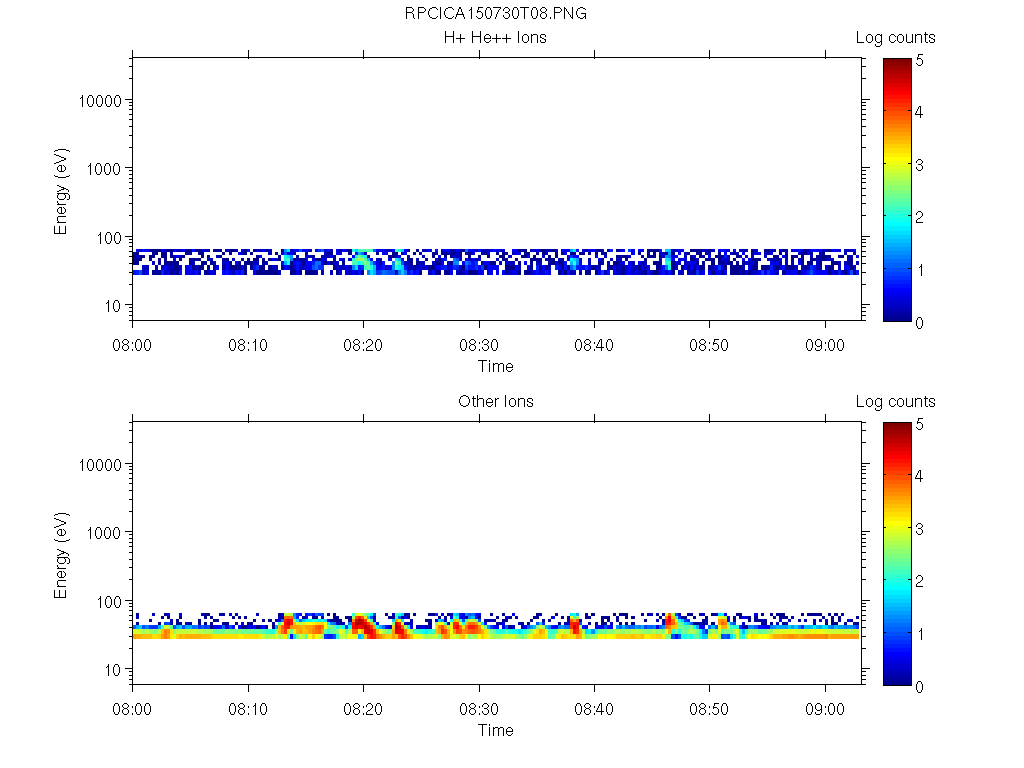Click the top color bar value 3
This screenshot has height=768, width=1024.
[920, 165]
